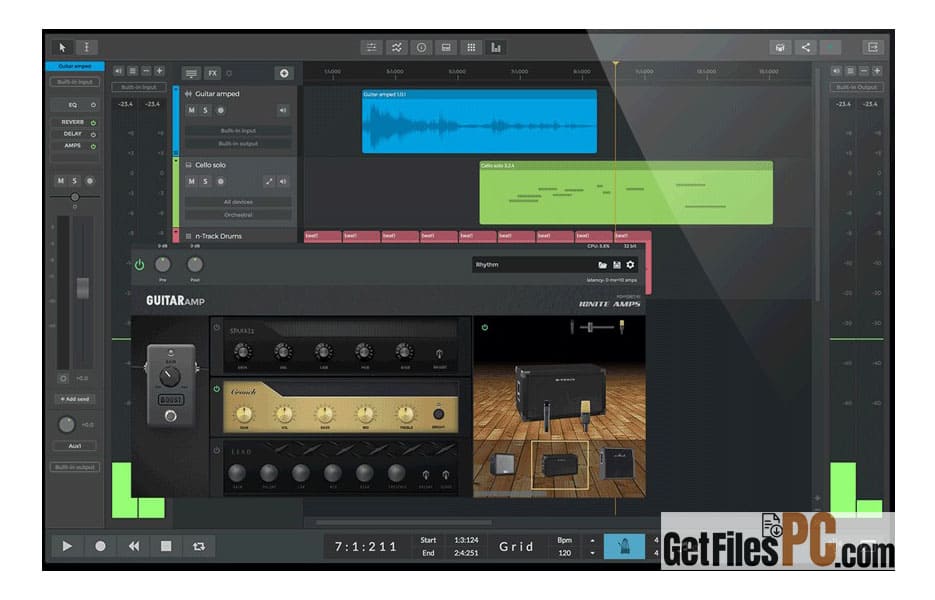Open the on-screen keyboard panel icon
Screen dimensions: 935x600
click(446, 48)
